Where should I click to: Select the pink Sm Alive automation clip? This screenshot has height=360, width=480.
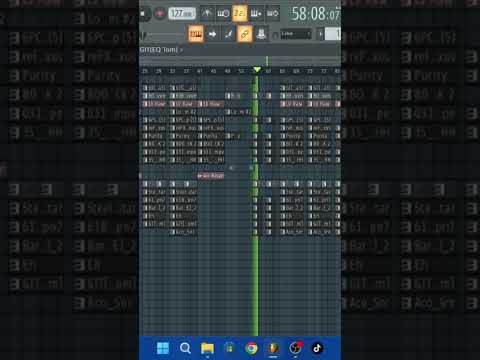tap(211, 176)
